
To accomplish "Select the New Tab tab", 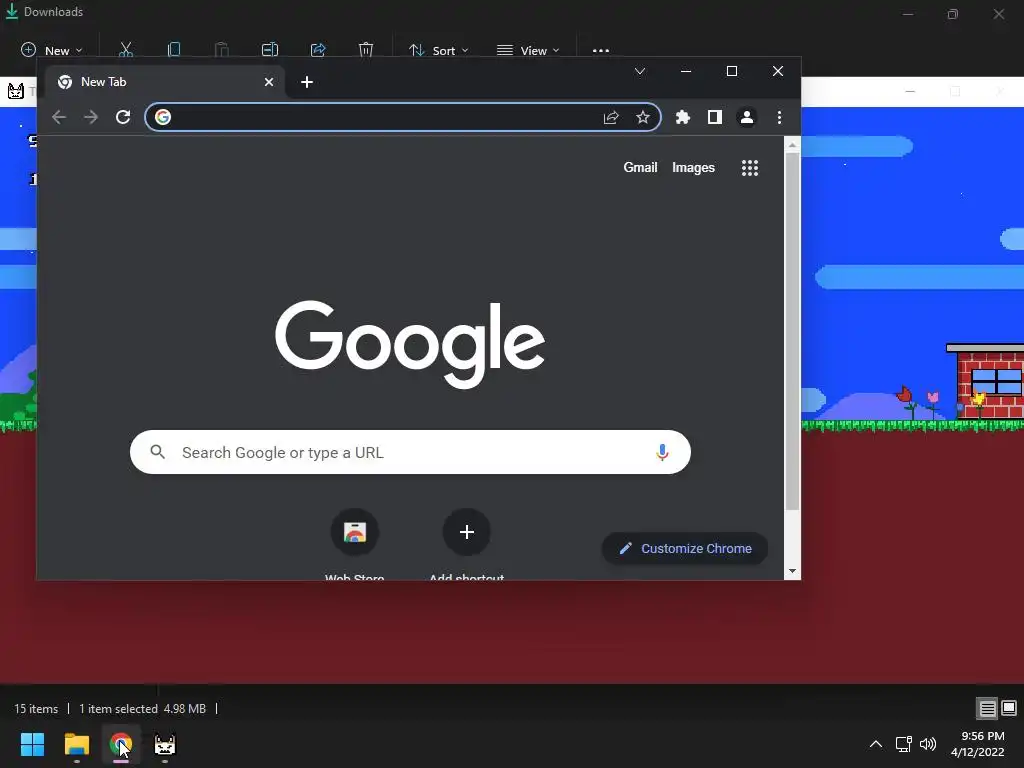I will [165, 82].
